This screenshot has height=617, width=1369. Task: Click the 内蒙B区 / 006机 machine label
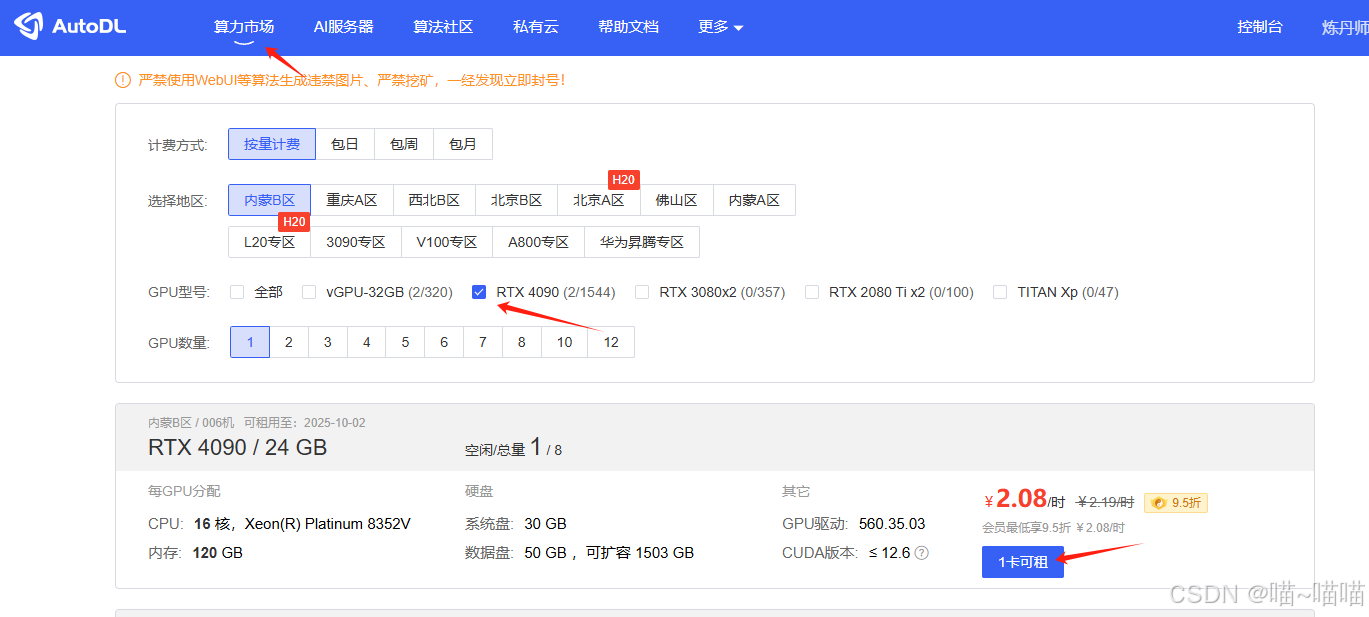pos(192,423)
